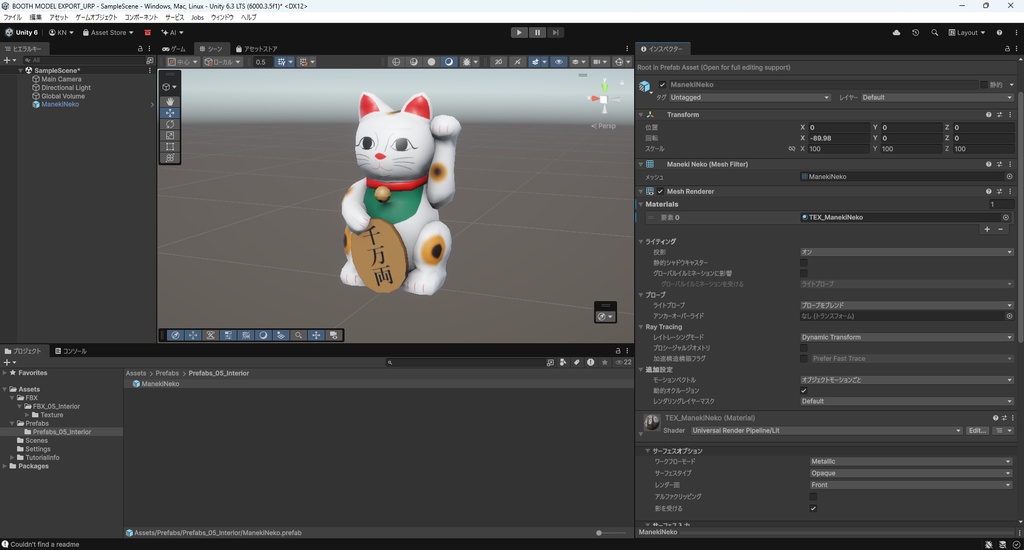Toggle the 影を受ける checkbox

pos(813,508)
